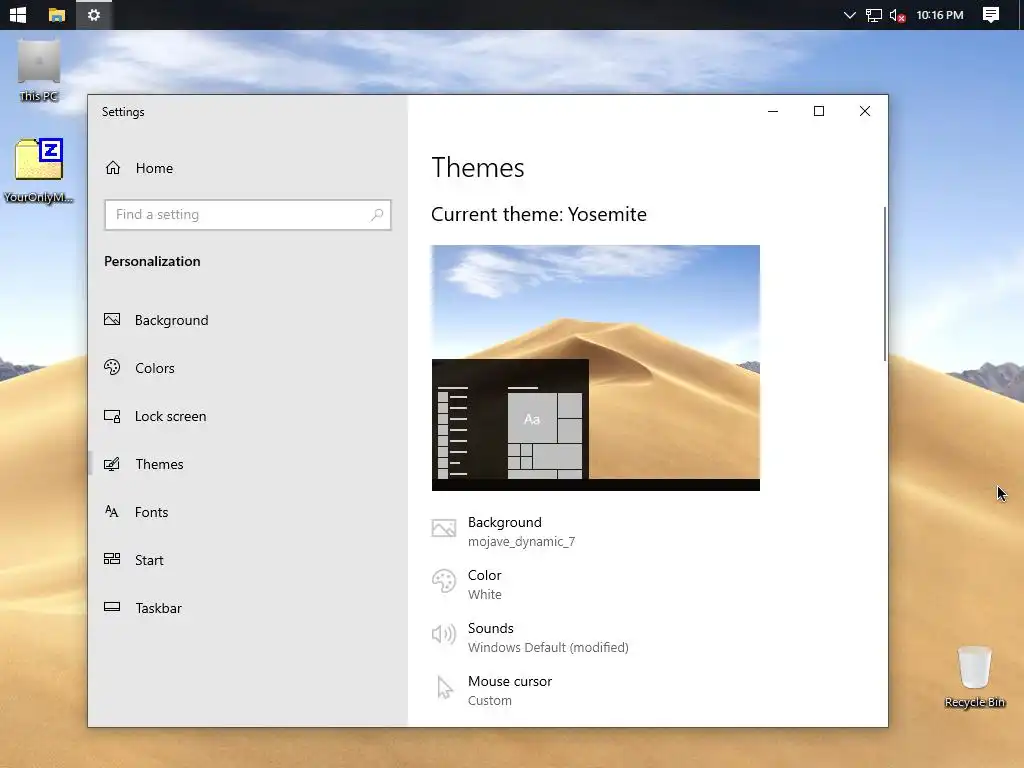Viewport: 1024px width, 768px height.
Task: Open the network status tray icon
Action: point(873,15)
